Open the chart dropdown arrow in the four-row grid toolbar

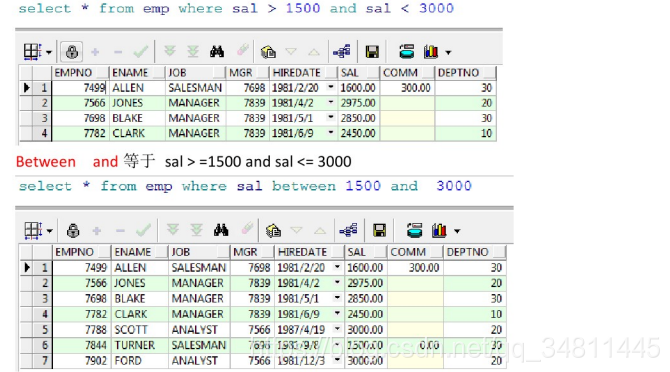point(448,53)
